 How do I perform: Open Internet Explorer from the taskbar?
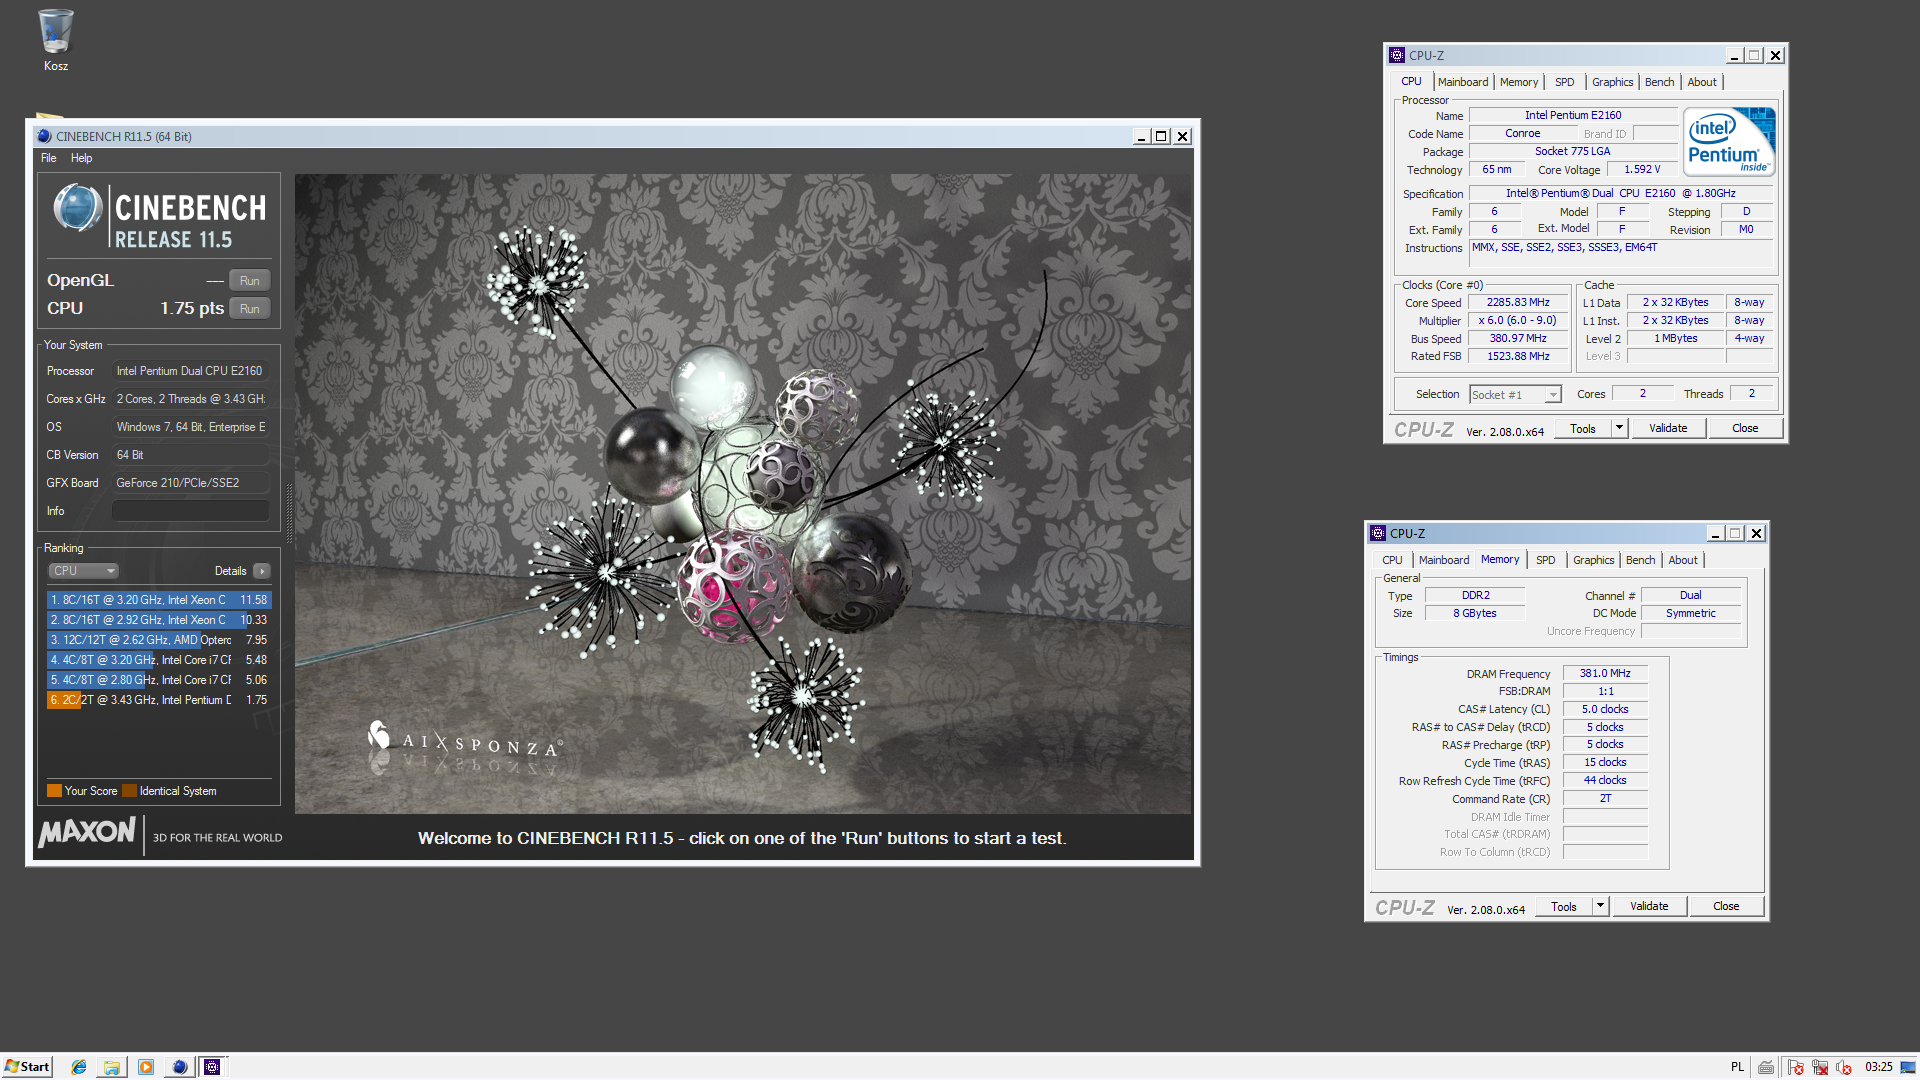(79, 1067)
